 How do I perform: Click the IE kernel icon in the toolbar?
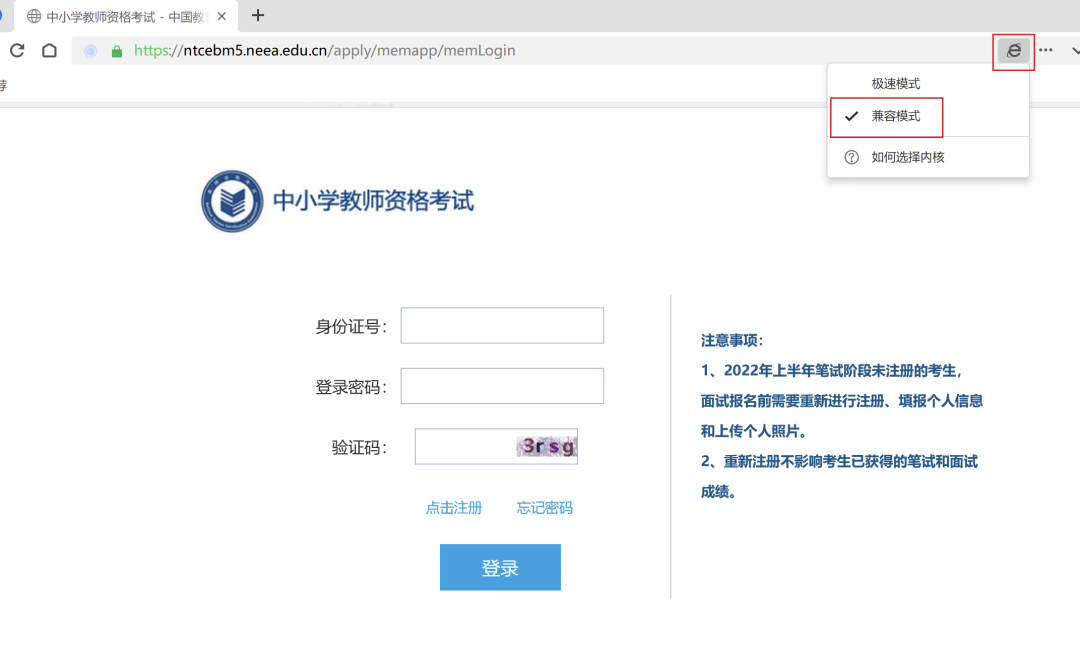click(x=1013, y=51)
